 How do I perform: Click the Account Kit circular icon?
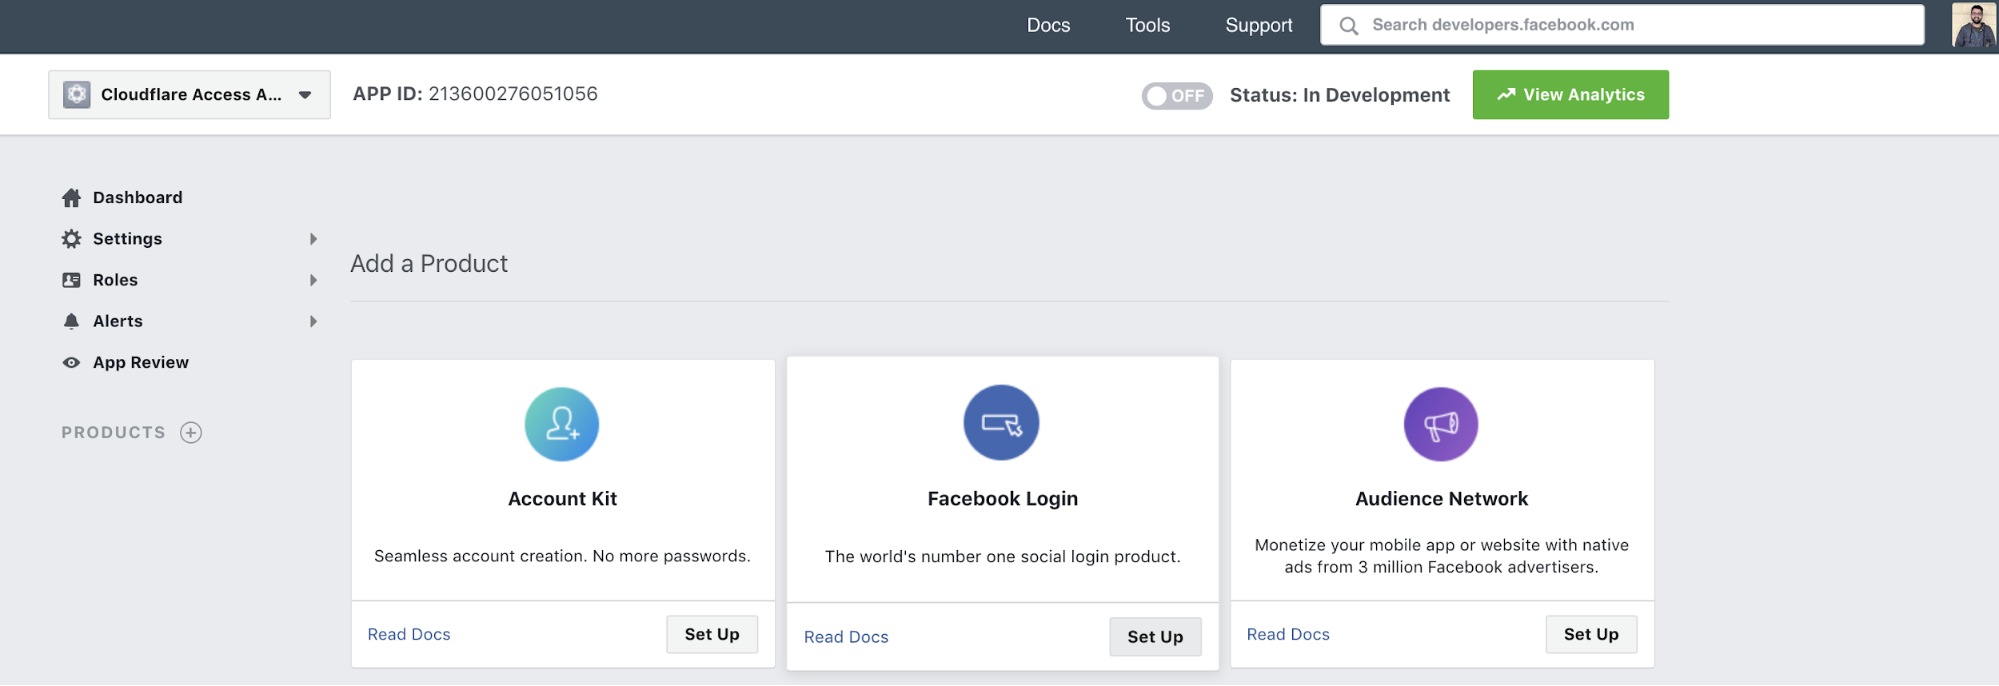pos(562,424)
